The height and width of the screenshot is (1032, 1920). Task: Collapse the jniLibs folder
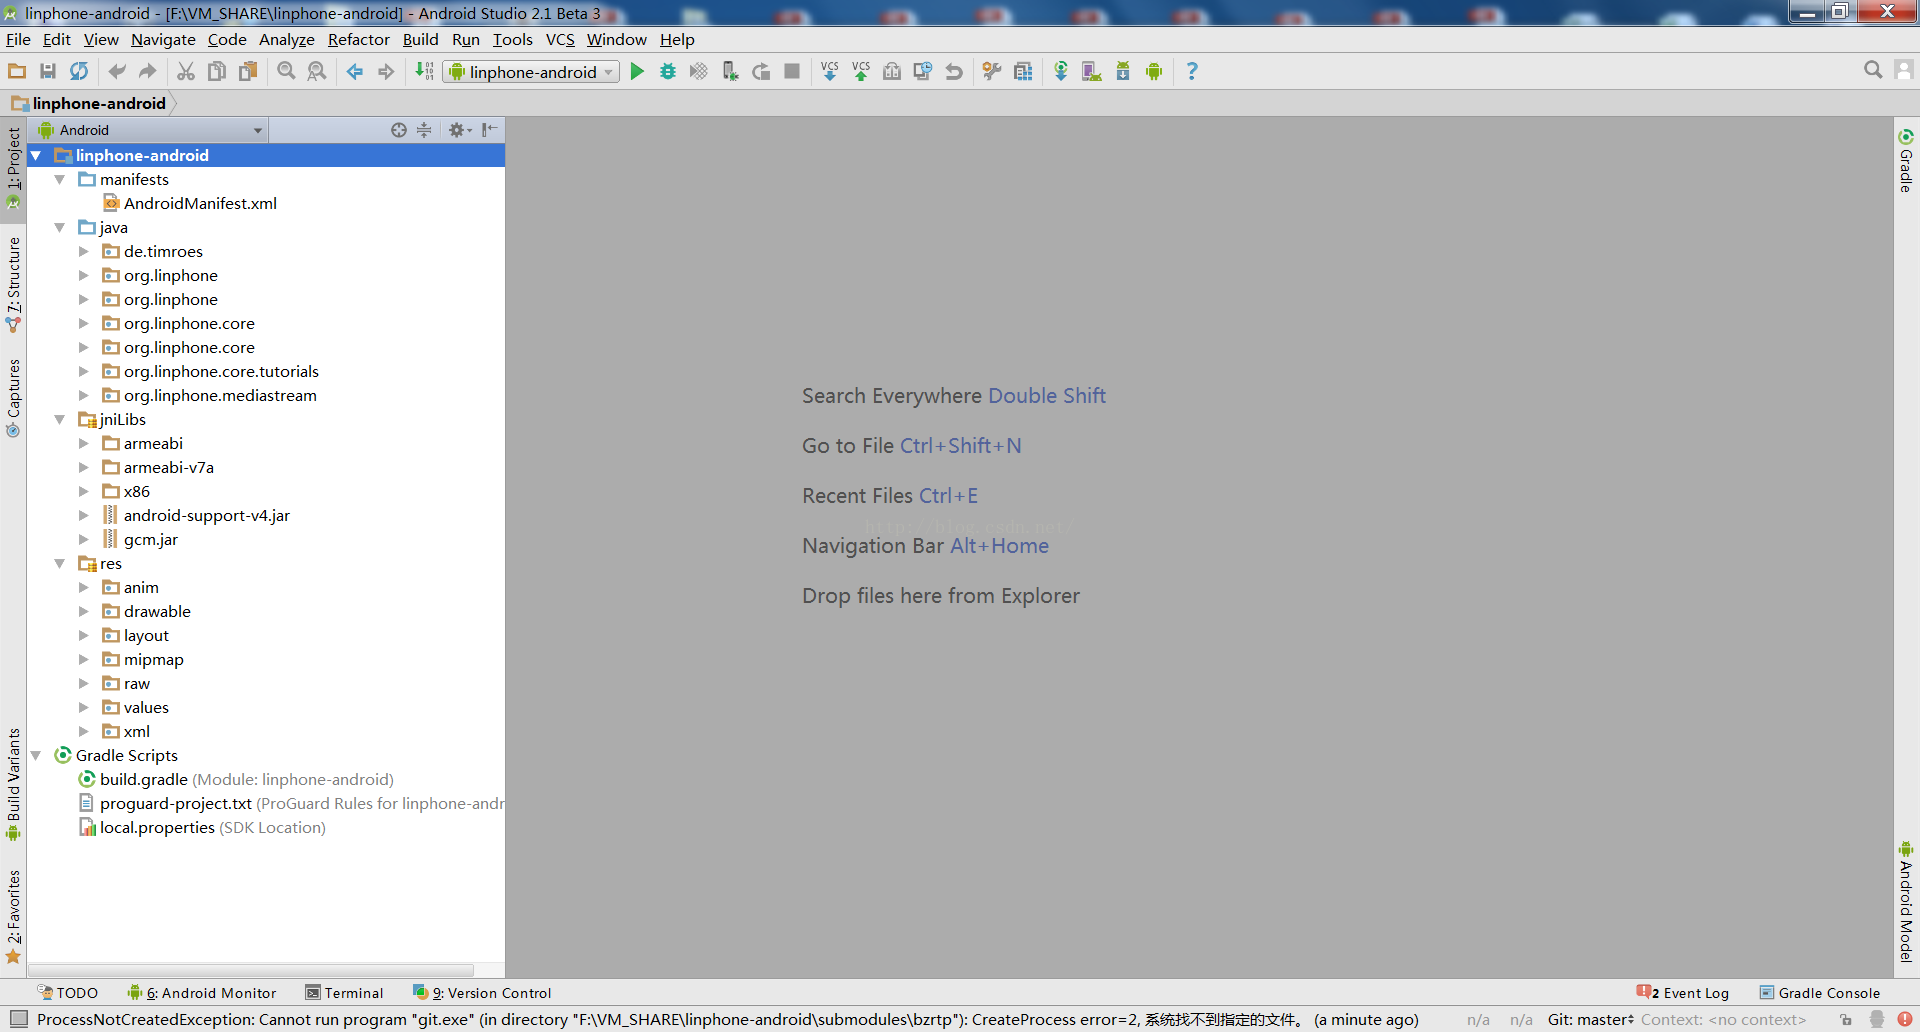point(60,419)
